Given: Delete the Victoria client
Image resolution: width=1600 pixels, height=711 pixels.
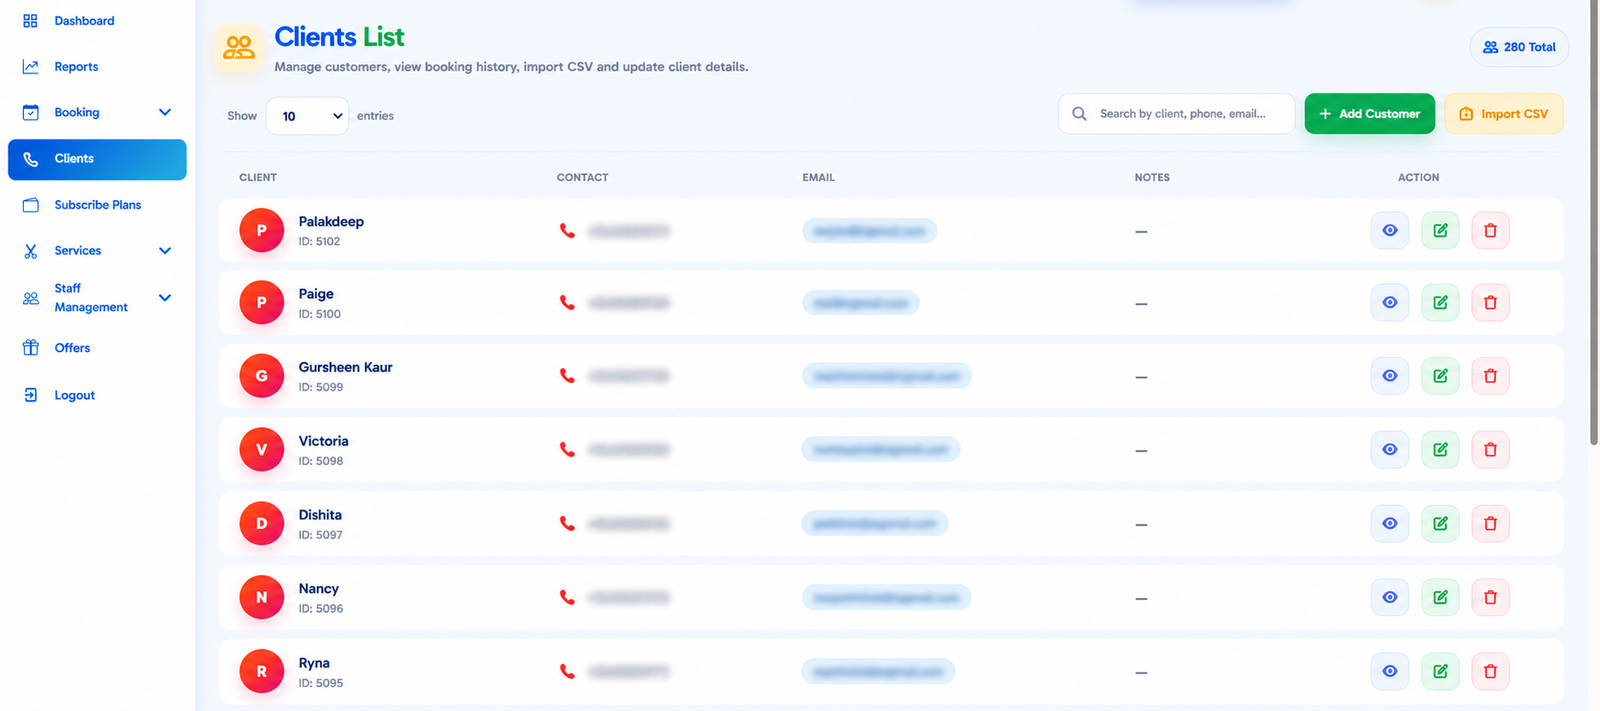Looking at the screenshot, I should [x=1490, y=450].
